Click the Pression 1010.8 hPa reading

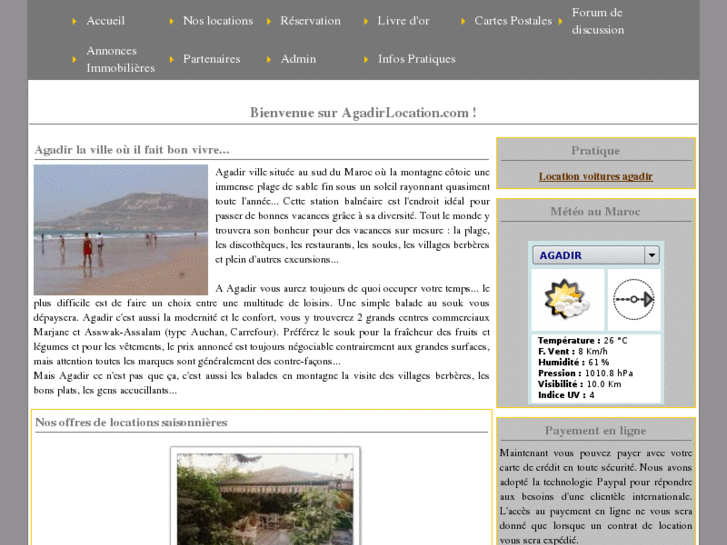click(x=585, y=373)
